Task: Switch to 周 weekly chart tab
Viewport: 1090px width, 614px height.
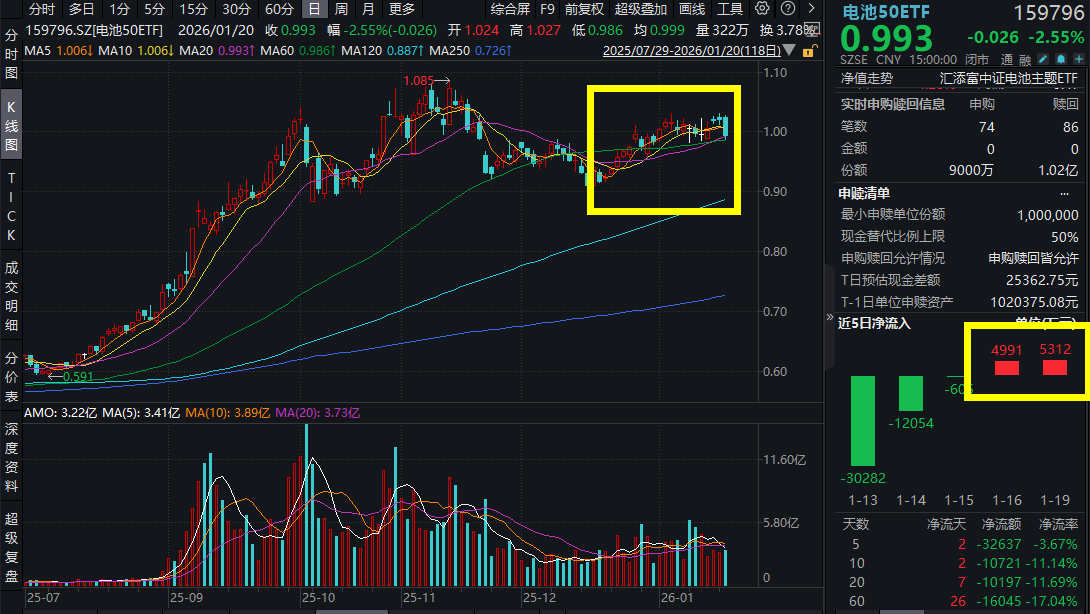Action: (341, 9)
